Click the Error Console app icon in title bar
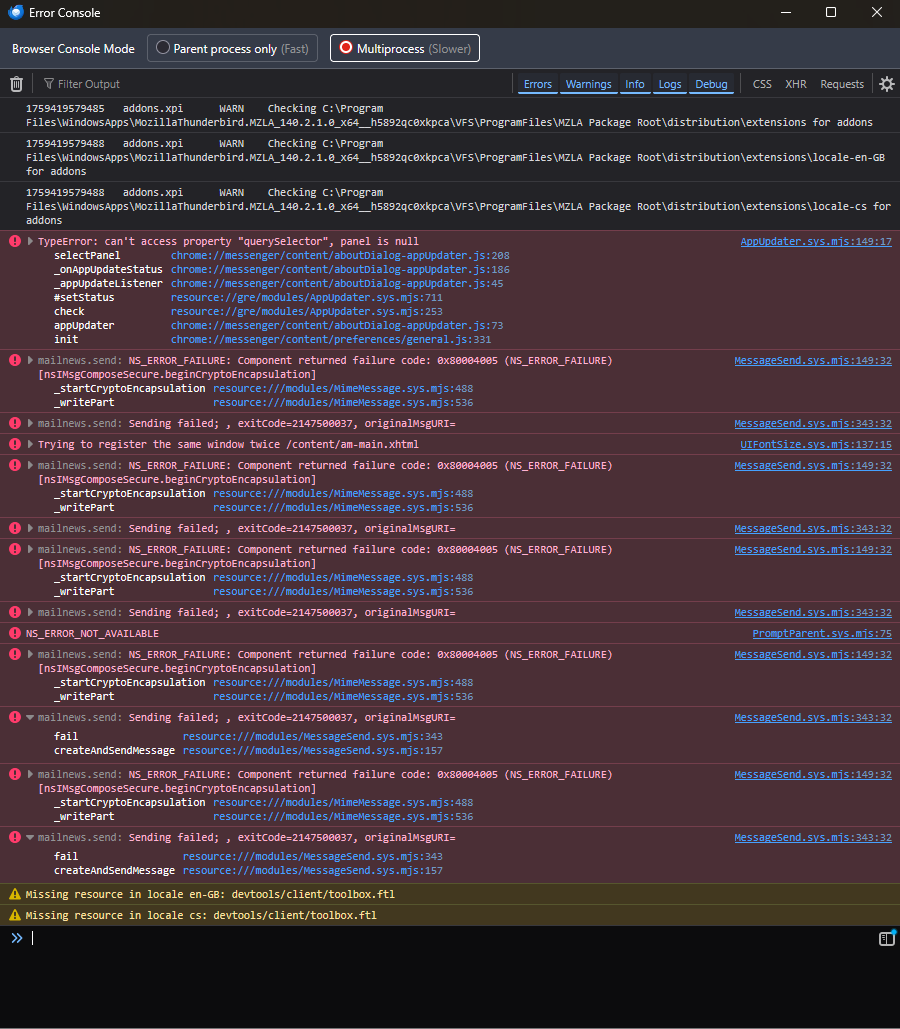 point(15,13)
